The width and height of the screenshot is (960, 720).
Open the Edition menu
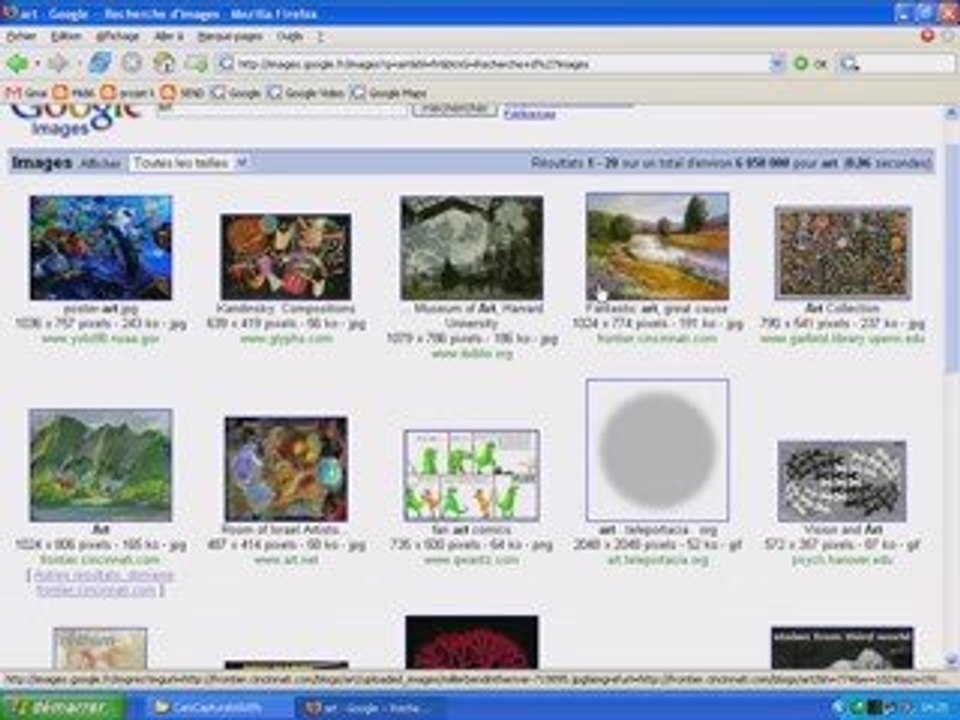coord(66,37)
